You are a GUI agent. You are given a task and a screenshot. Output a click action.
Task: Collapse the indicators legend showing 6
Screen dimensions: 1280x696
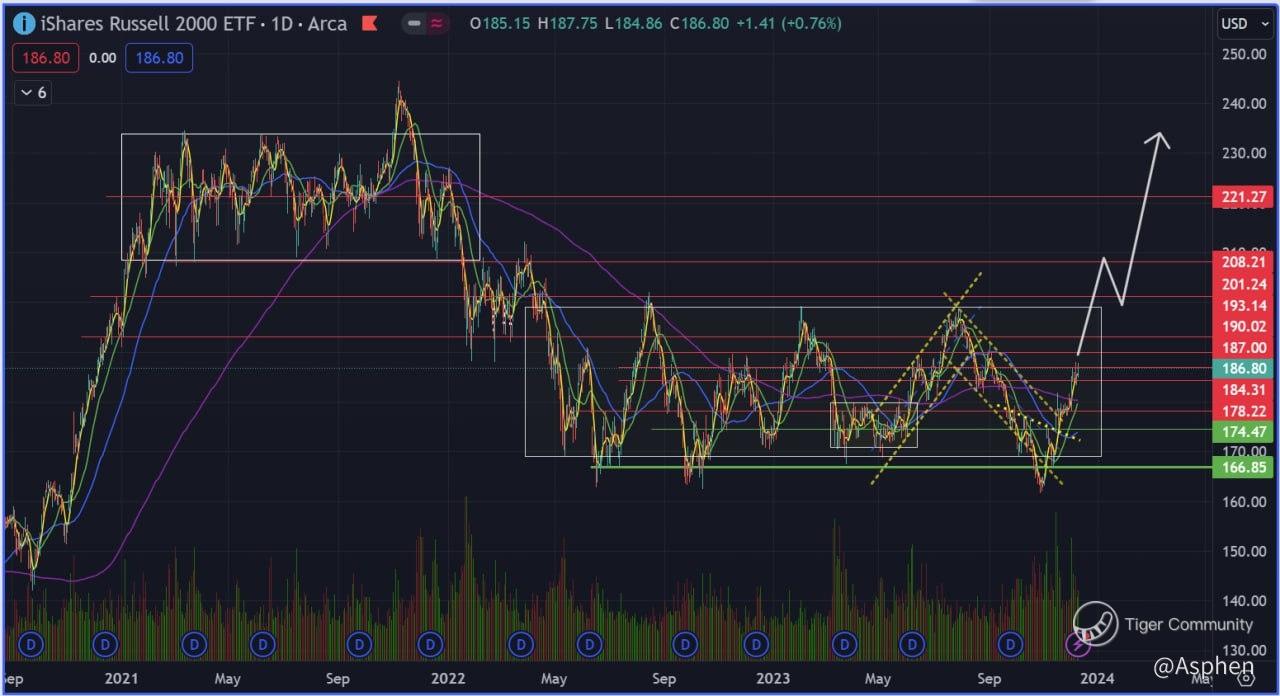[x=33, y=93]
